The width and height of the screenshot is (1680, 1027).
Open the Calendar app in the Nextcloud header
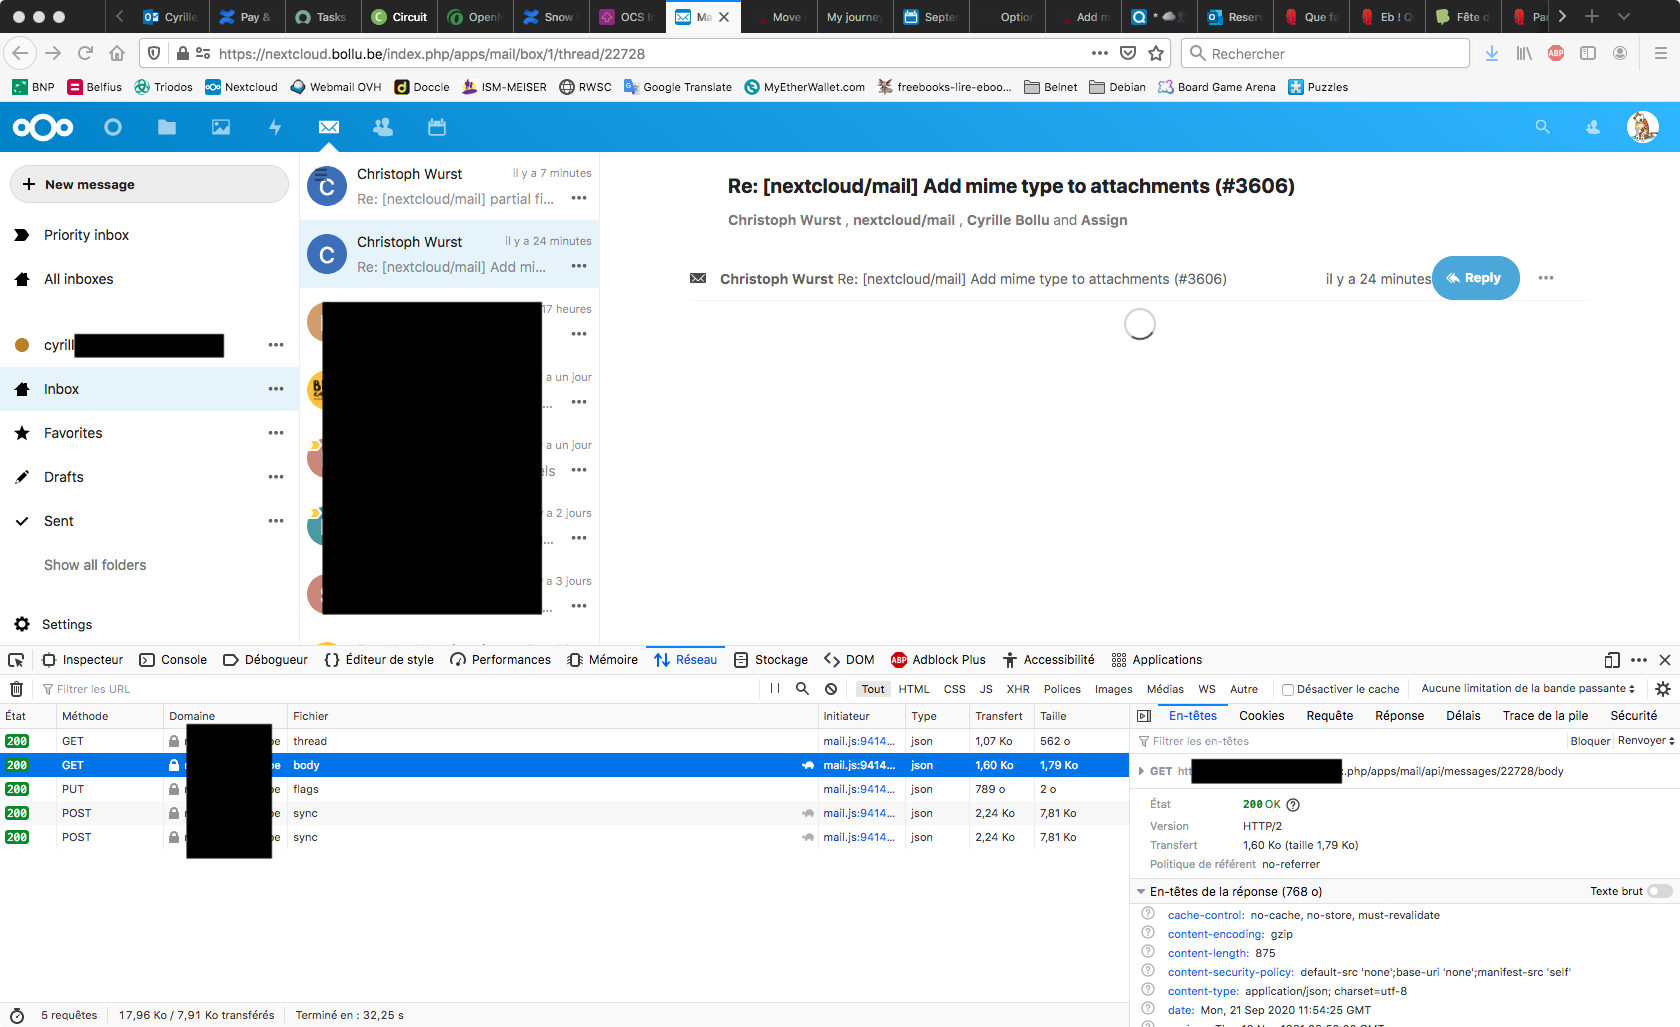click(x=436, y=127)
